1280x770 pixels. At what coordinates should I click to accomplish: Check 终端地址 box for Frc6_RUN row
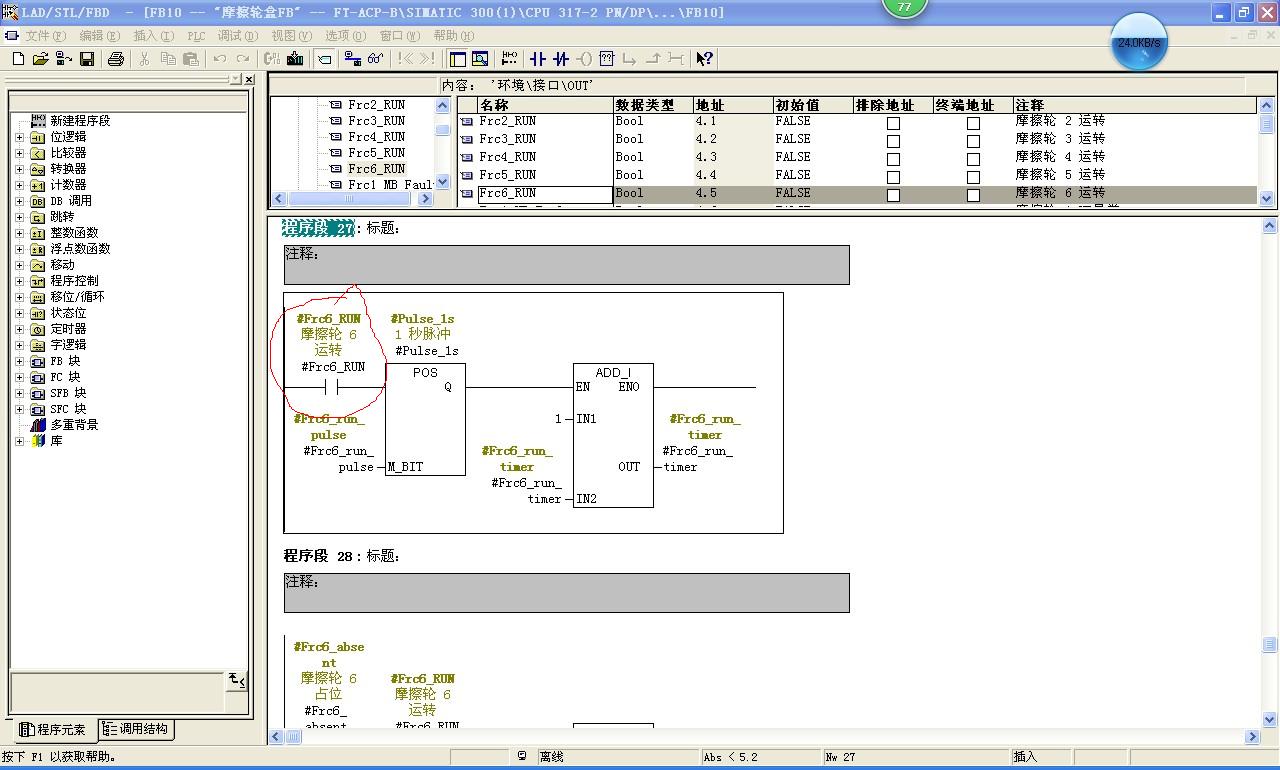973,196
